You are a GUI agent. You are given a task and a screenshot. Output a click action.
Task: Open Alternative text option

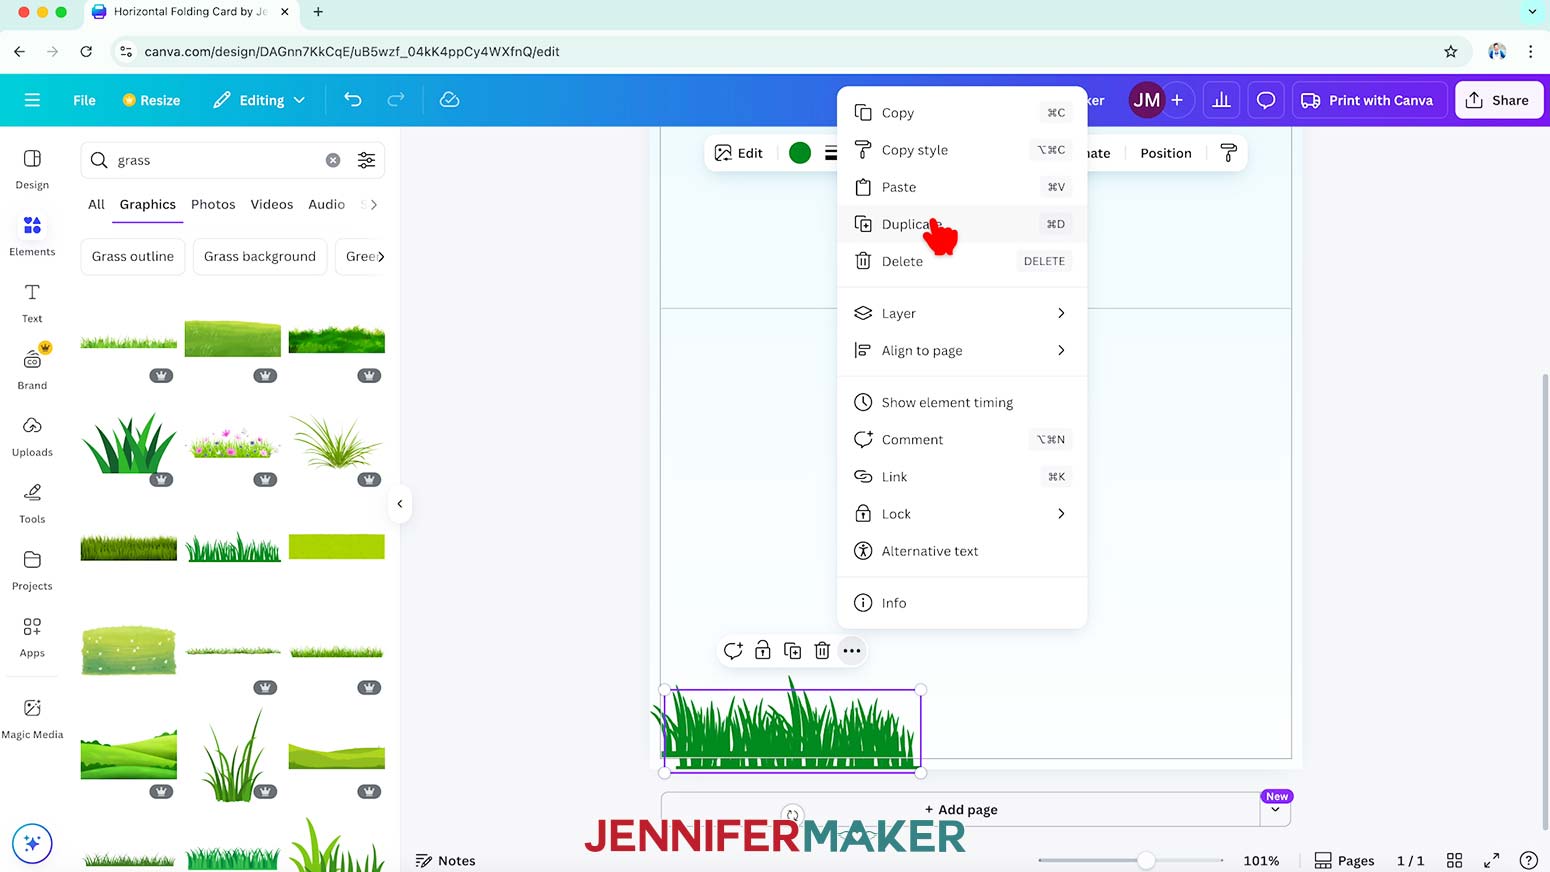962,551
